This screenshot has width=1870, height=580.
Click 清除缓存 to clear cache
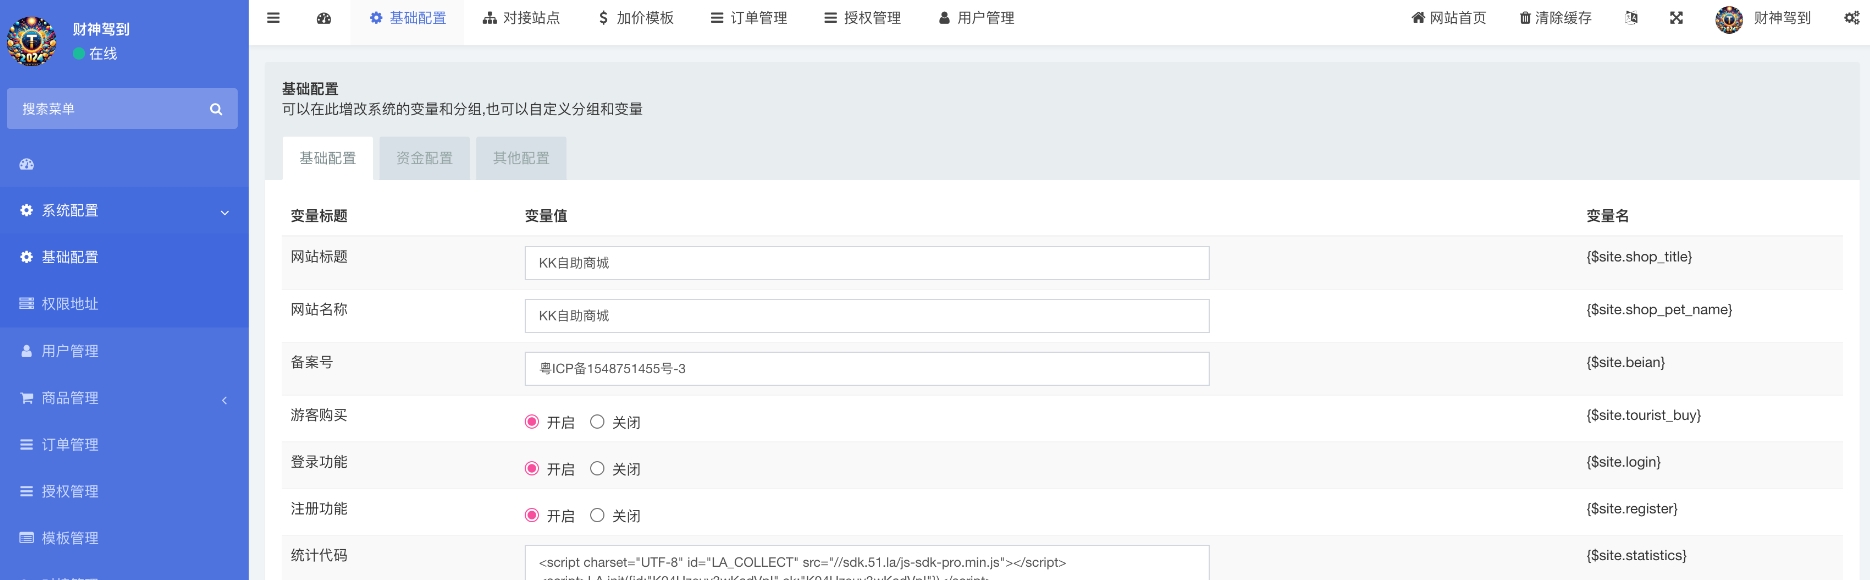(x=1555, y=18)
